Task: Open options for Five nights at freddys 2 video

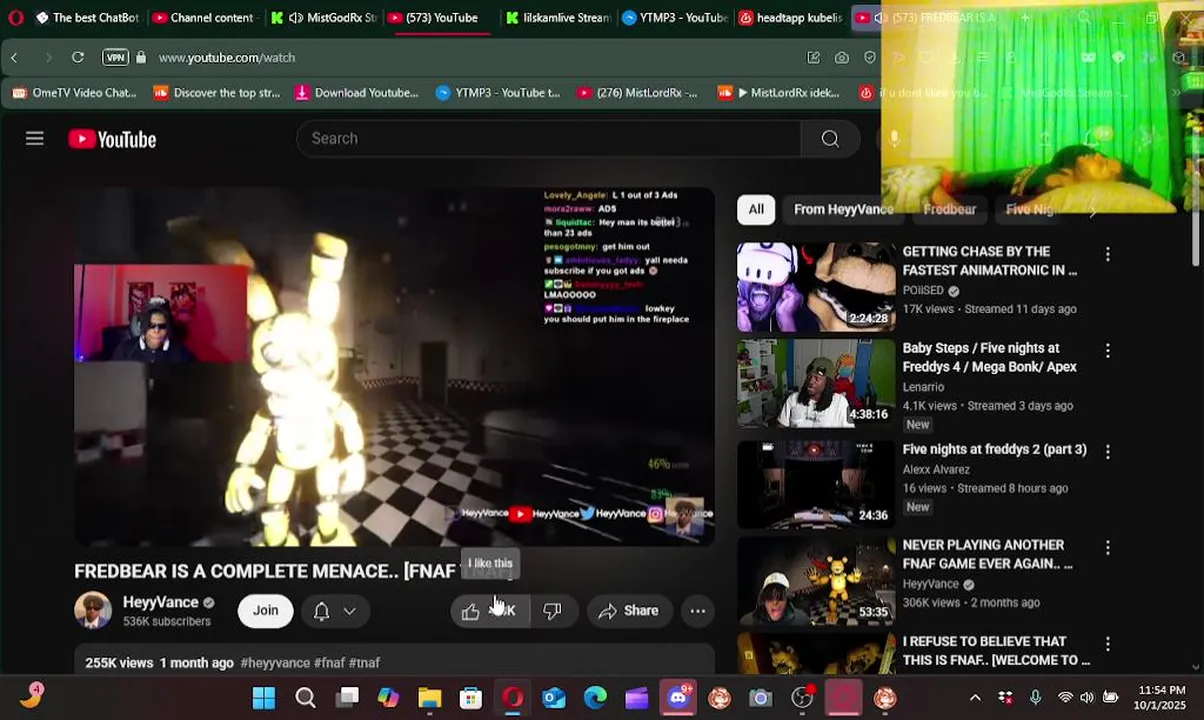Action: click(1107, 452)
